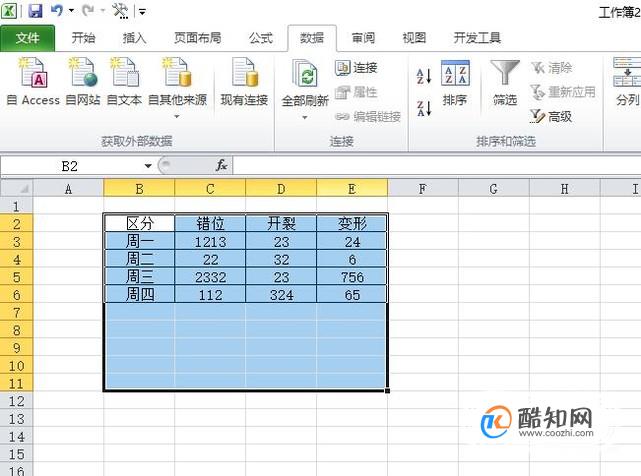Sort descending Z to A icon
Viewport: 641px width, 476px height.
(424, 108)
